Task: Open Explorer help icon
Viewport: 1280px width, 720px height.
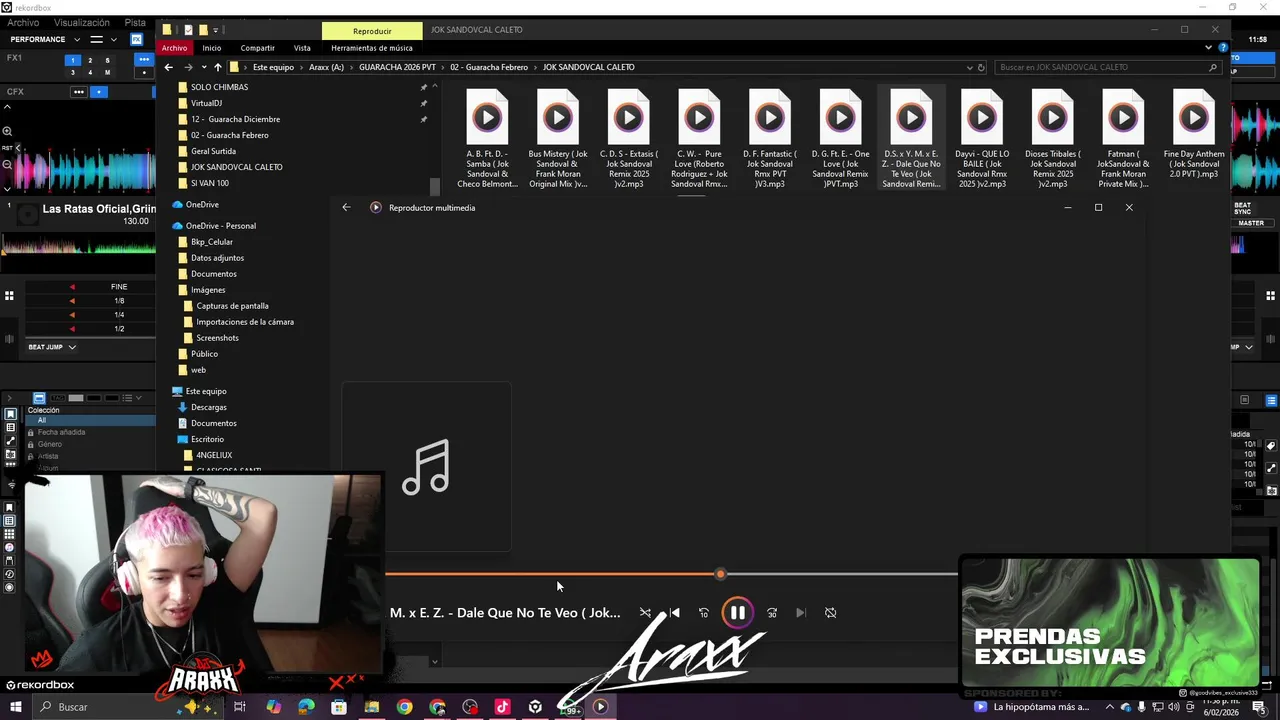Action: pyautogui.click(x=1223, y=48)
